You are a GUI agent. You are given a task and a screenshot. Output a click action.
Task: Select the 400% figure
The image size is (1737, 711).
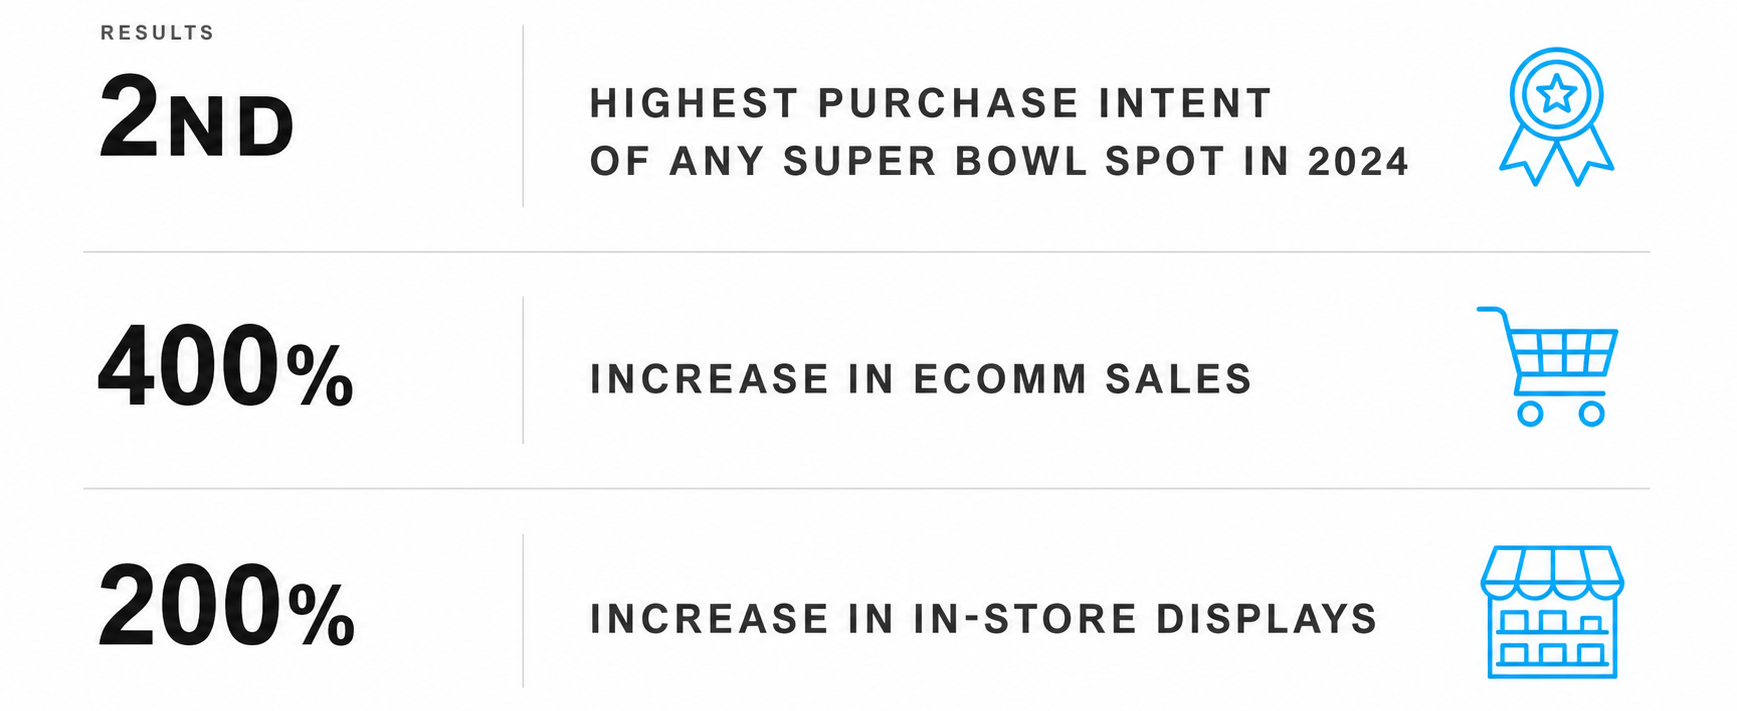[225, 367]
